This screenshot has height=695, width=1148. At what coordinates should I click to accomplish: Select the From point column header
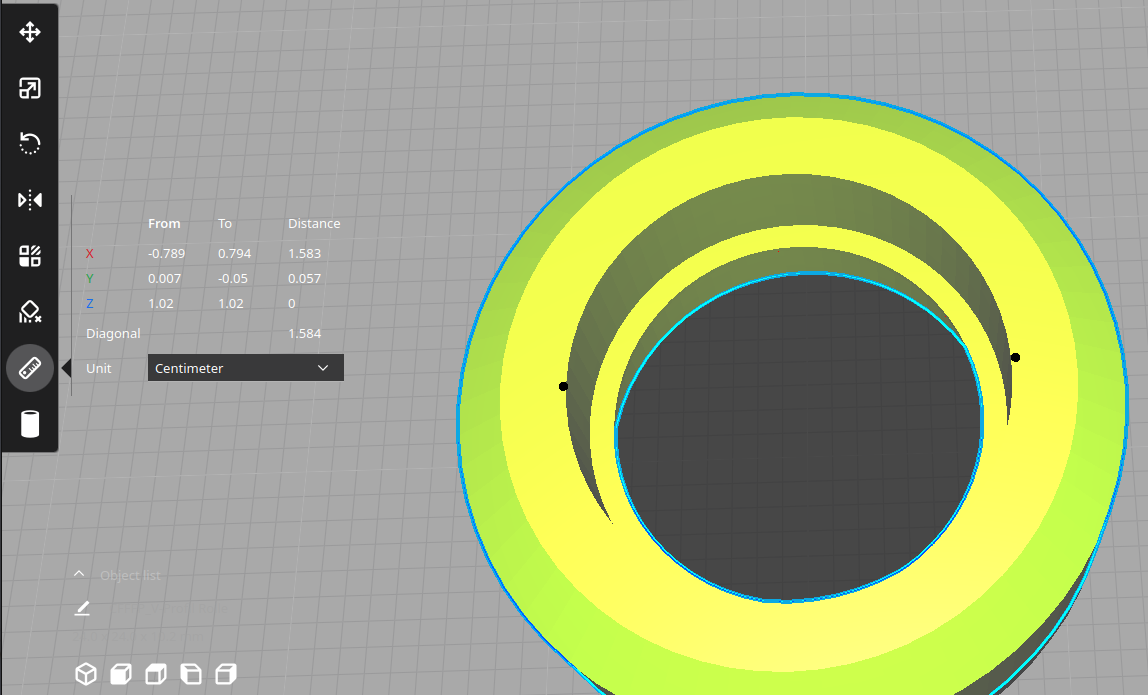164,223
